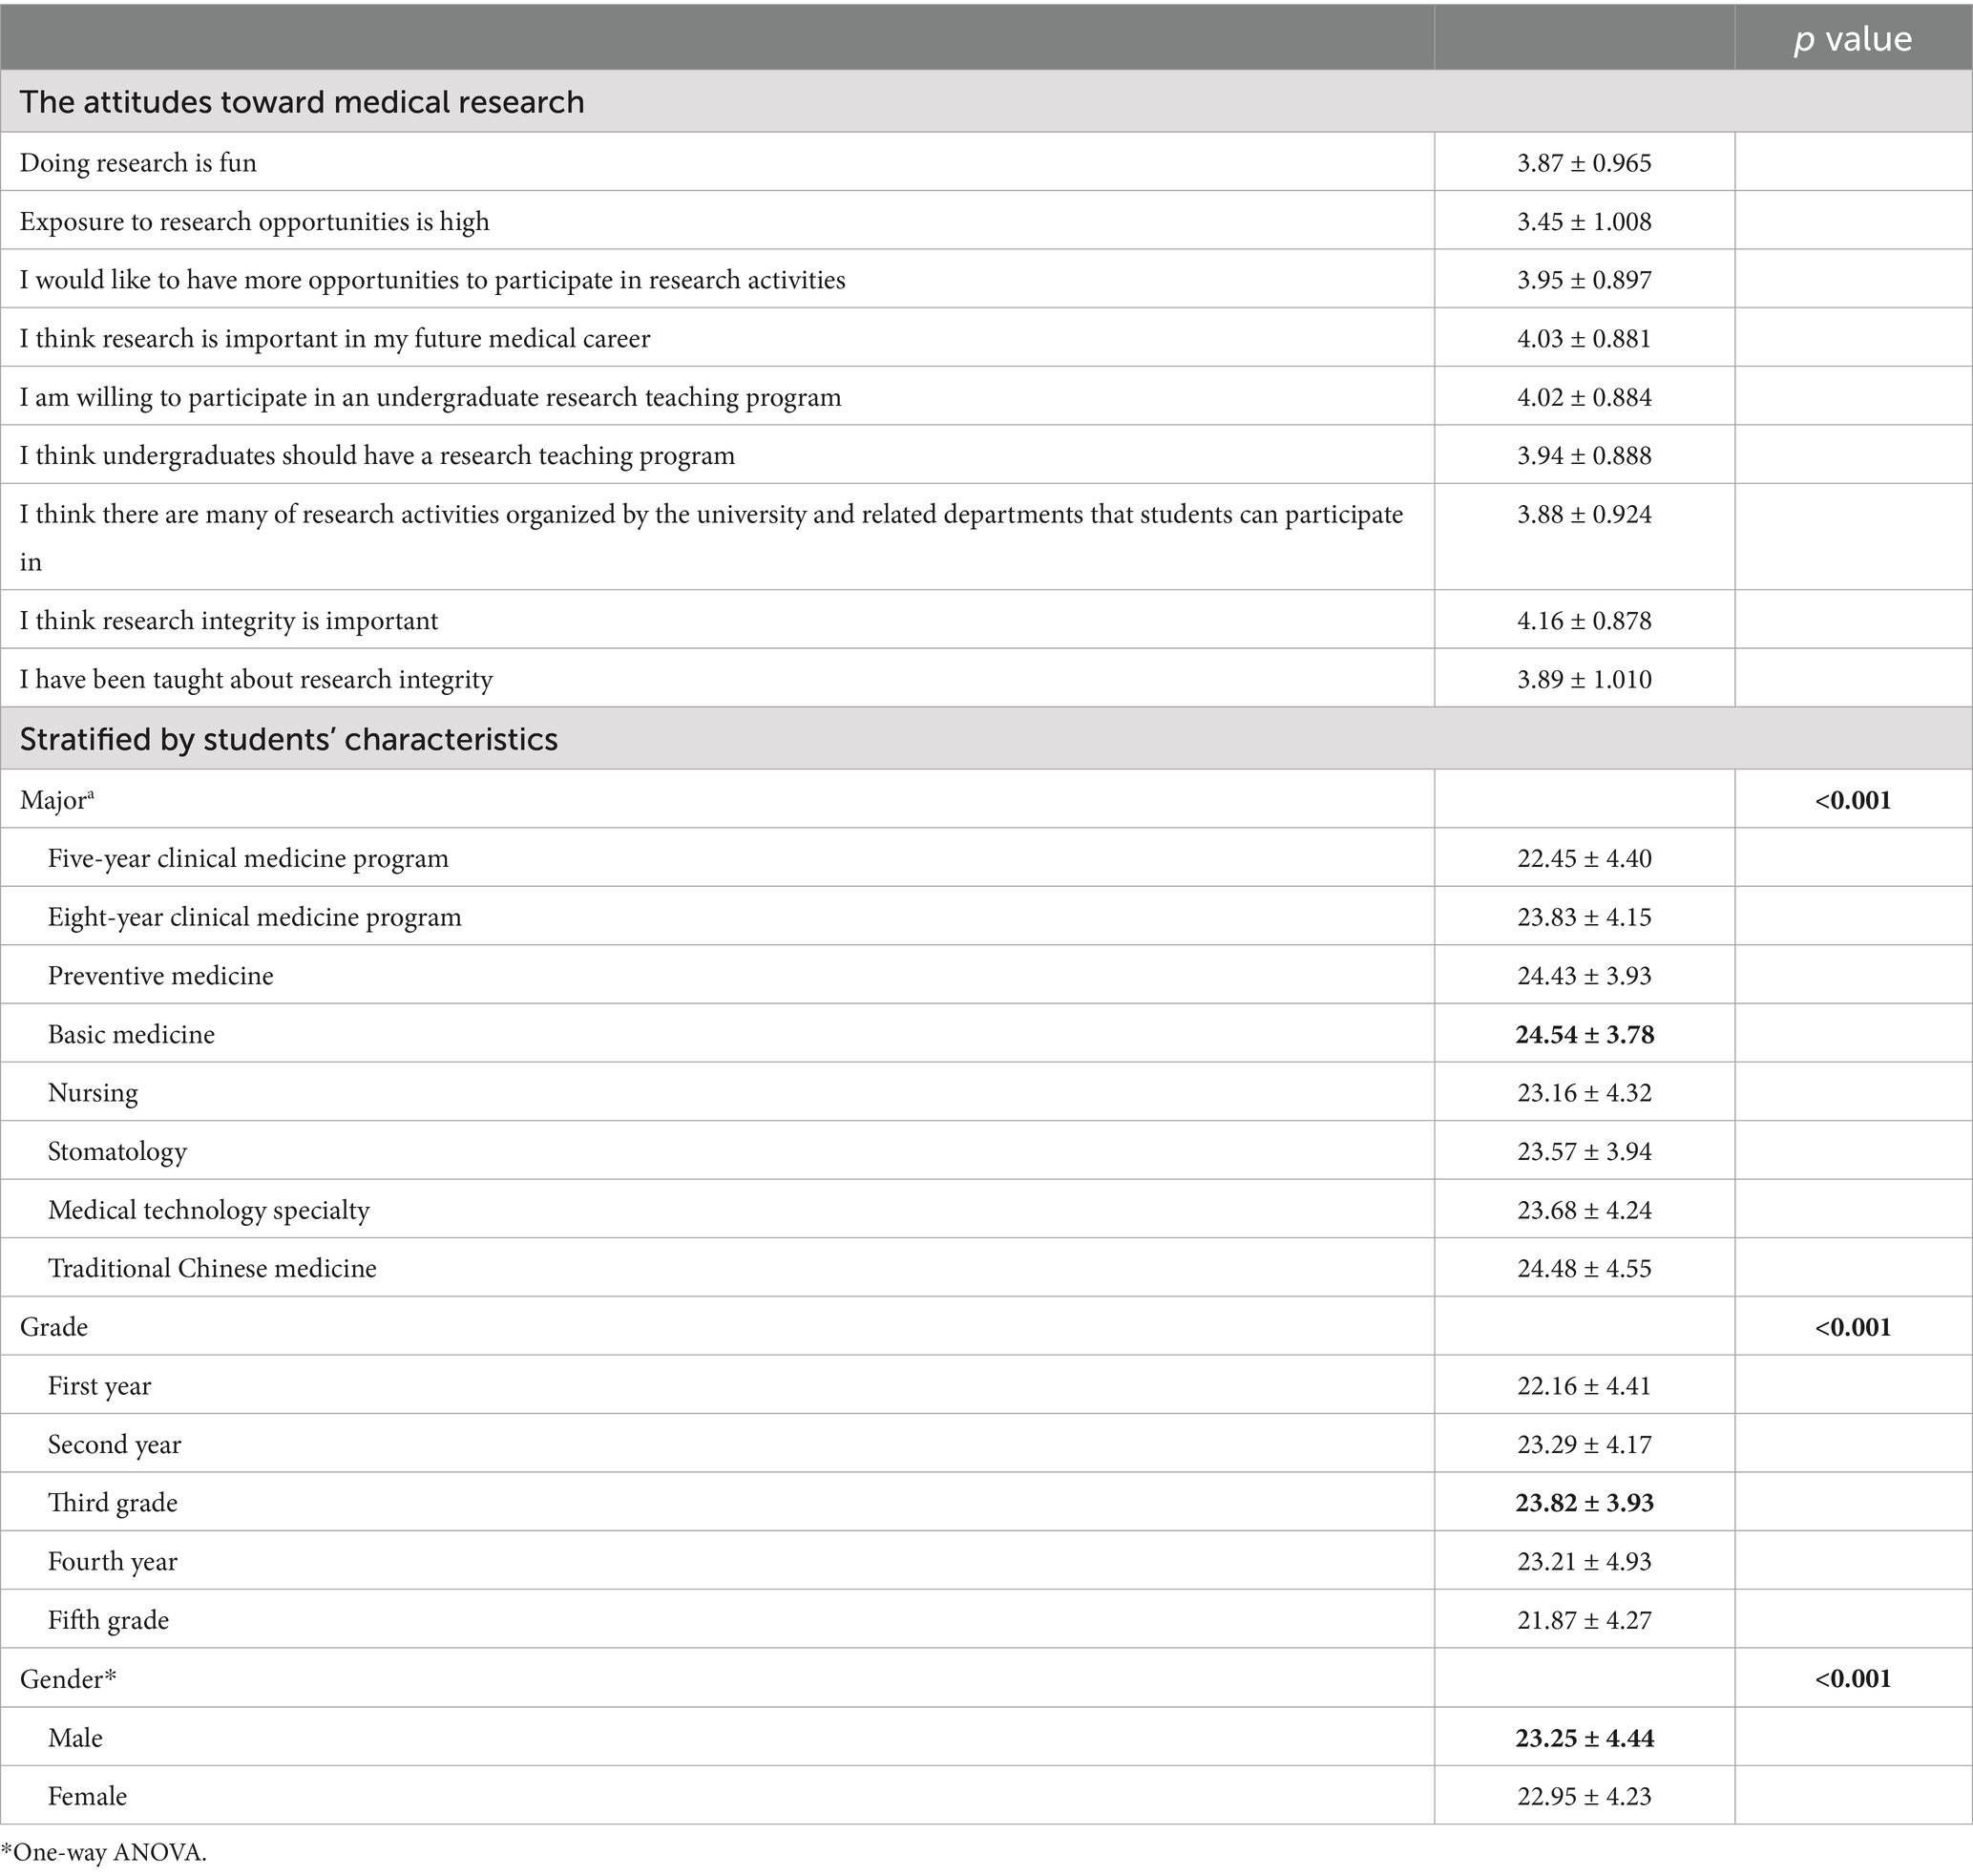Click the '*One-way ANOVA.' footnote
Screen dimensions: 1973x1876
(104, 1853)
